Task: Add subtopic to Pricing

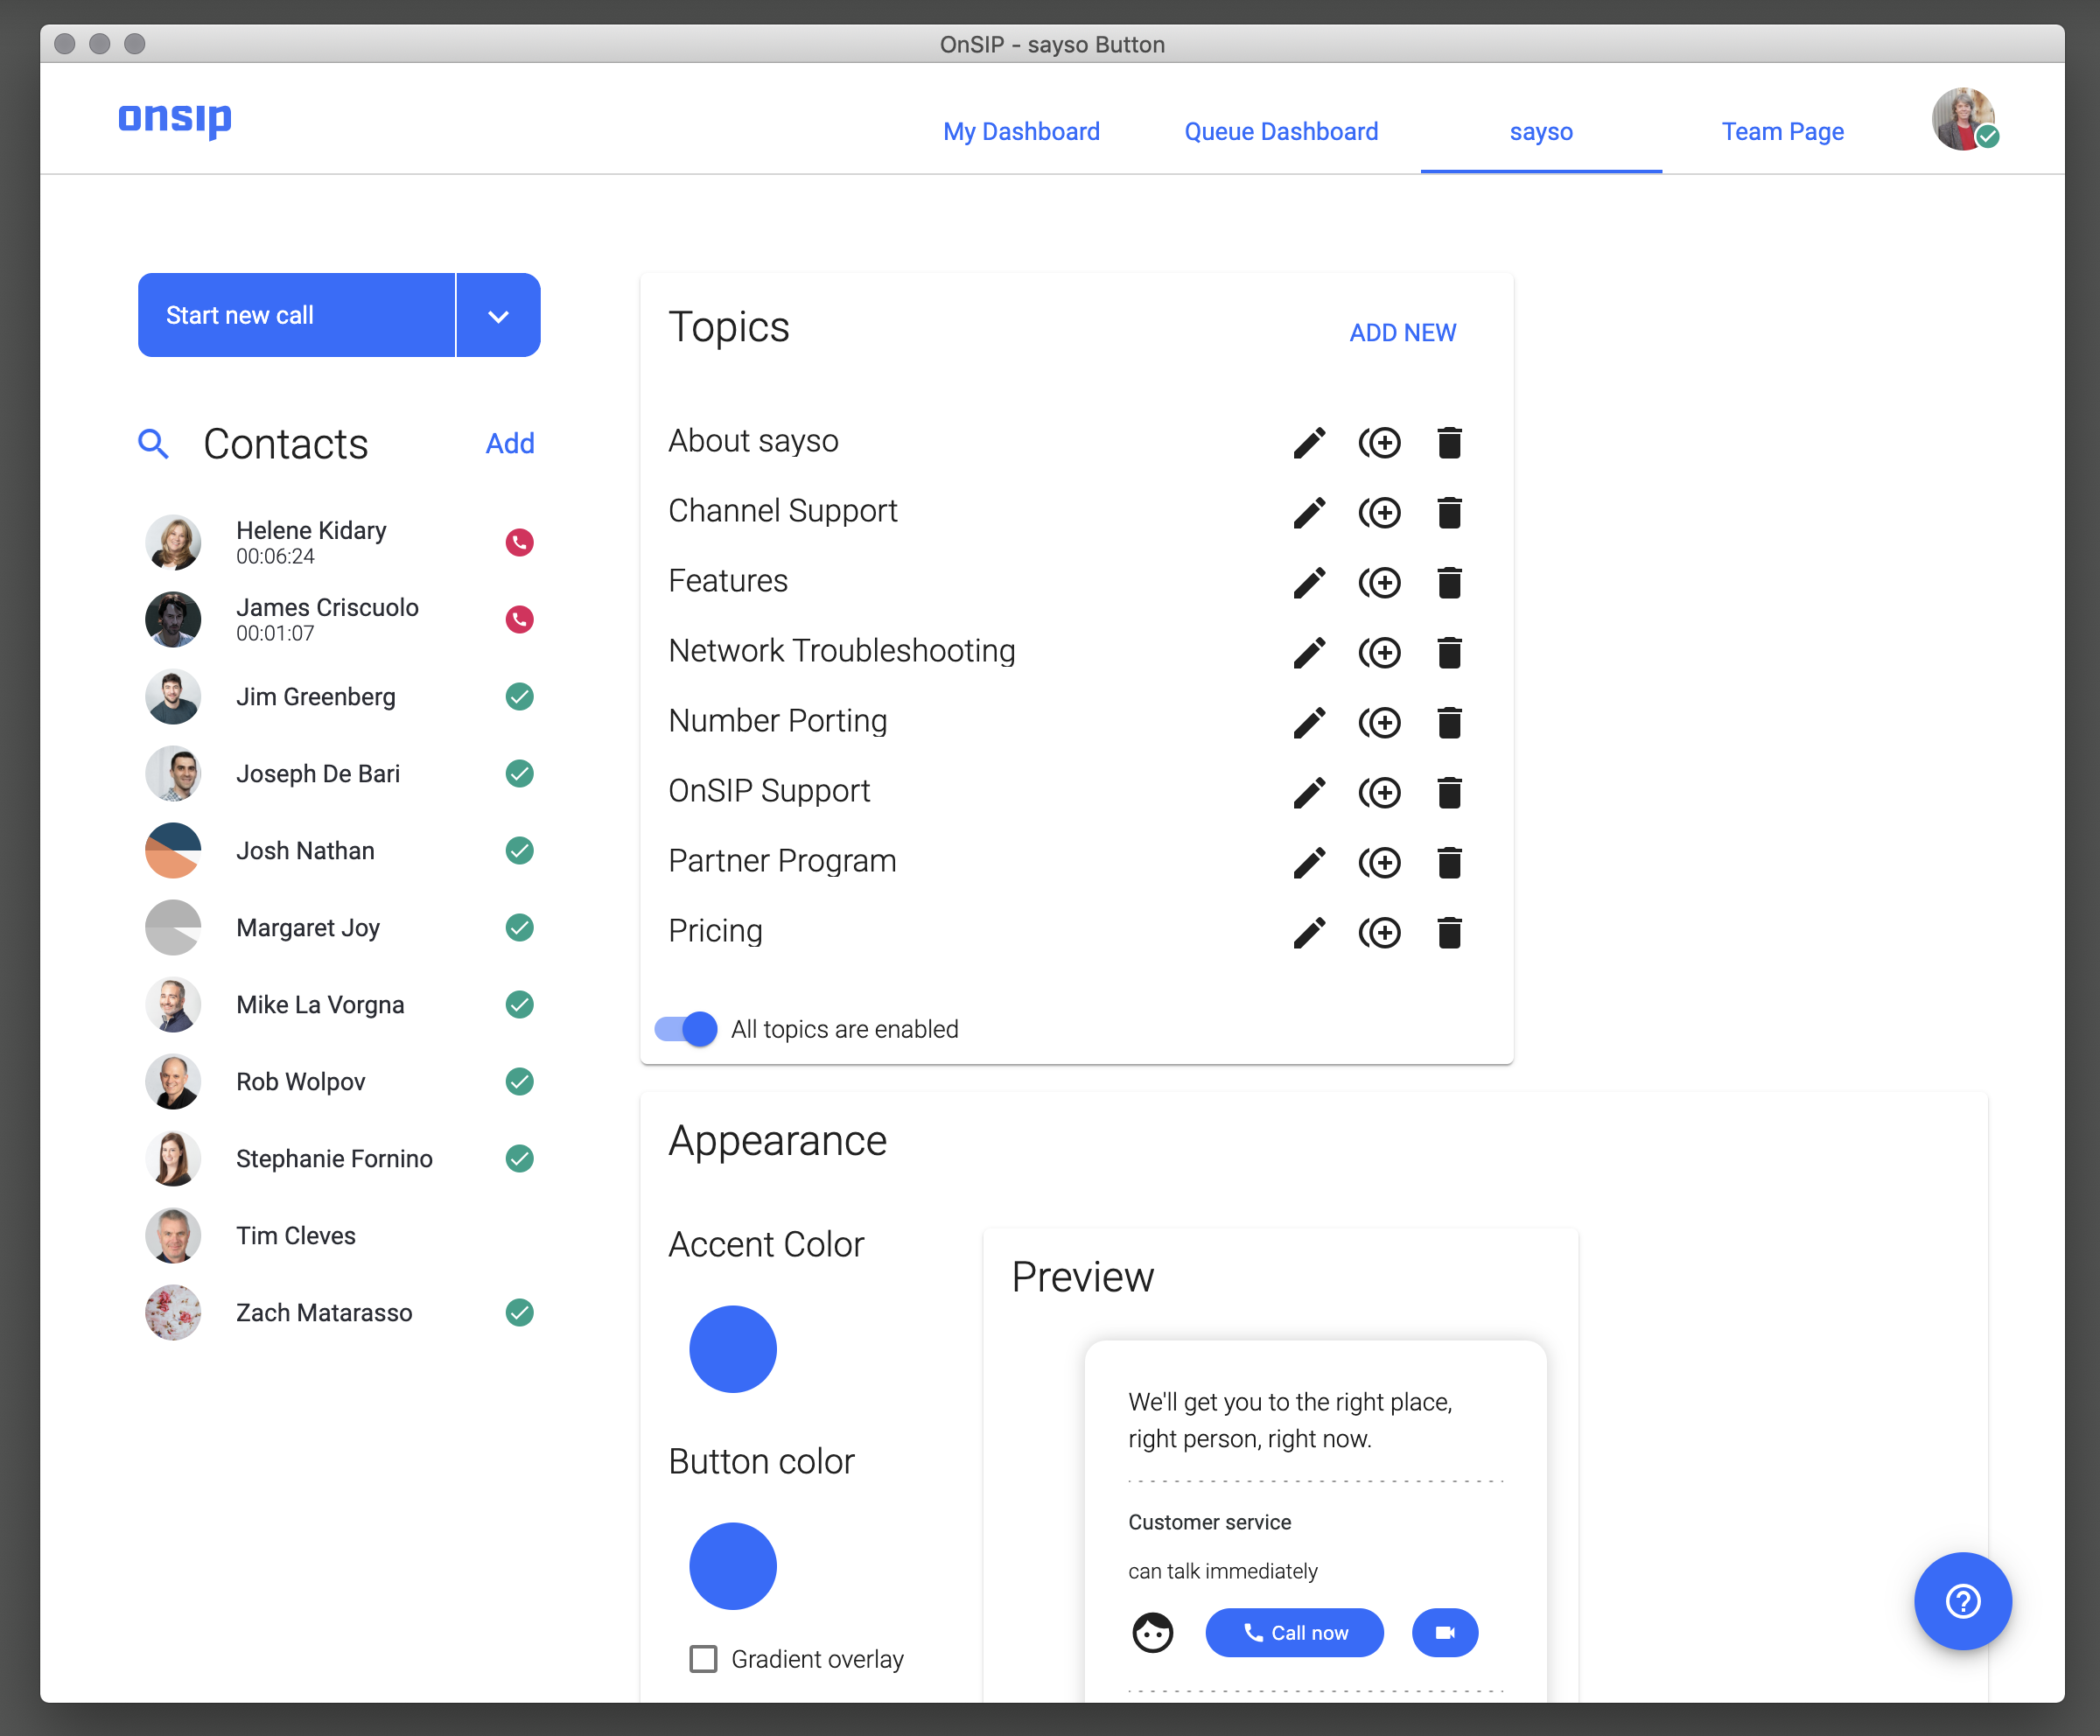Action: 1379,932
